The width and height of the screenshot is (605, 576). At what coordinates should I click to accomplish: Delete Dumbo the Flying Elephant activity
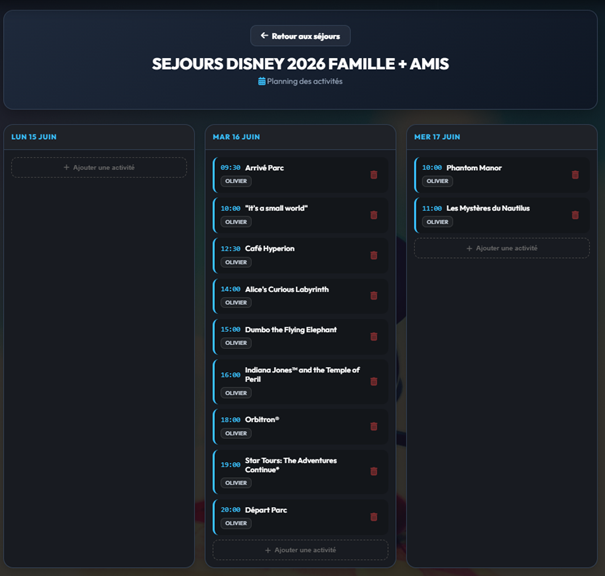point(374,336)
